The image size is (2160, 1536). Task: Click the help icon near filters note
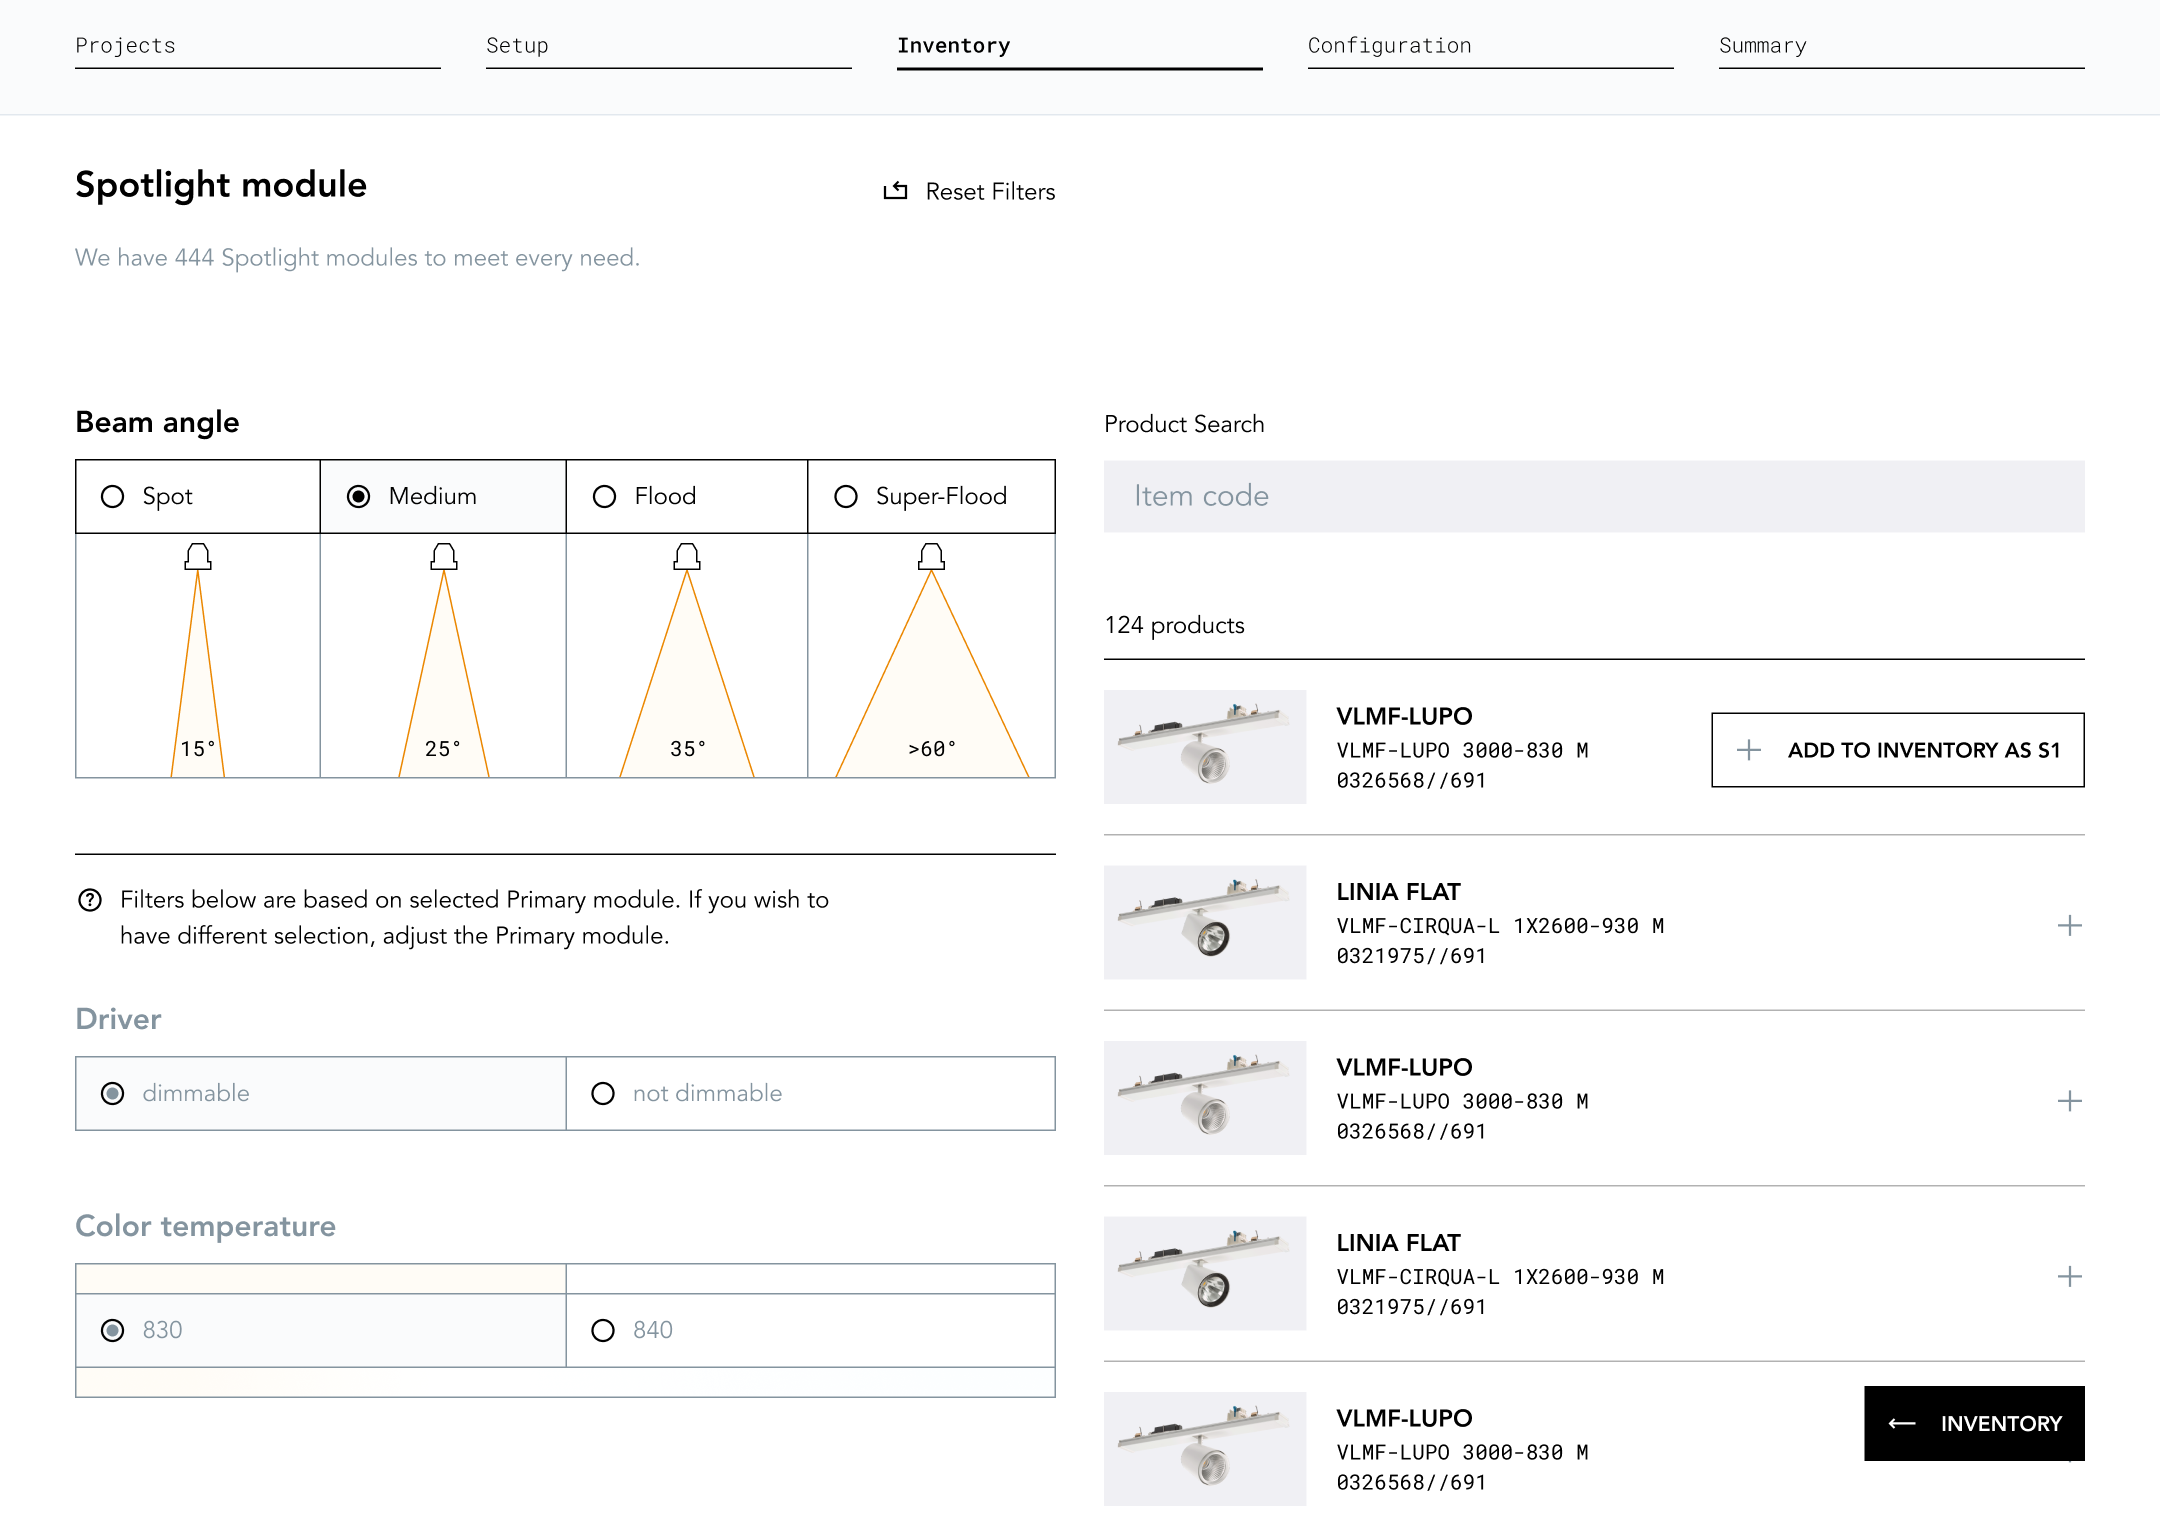pos(90,900)
